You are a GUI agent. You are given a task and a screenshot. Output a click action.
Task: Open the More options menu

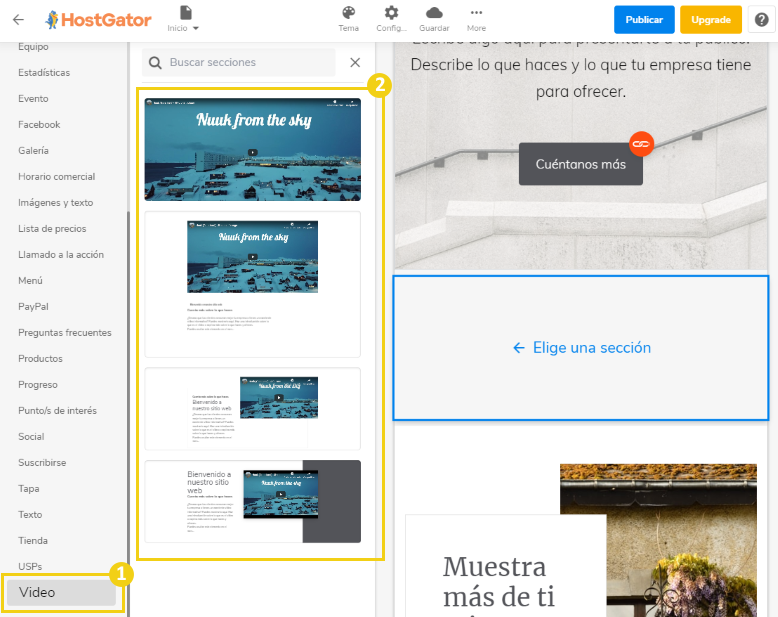click(x=476, y=20)
